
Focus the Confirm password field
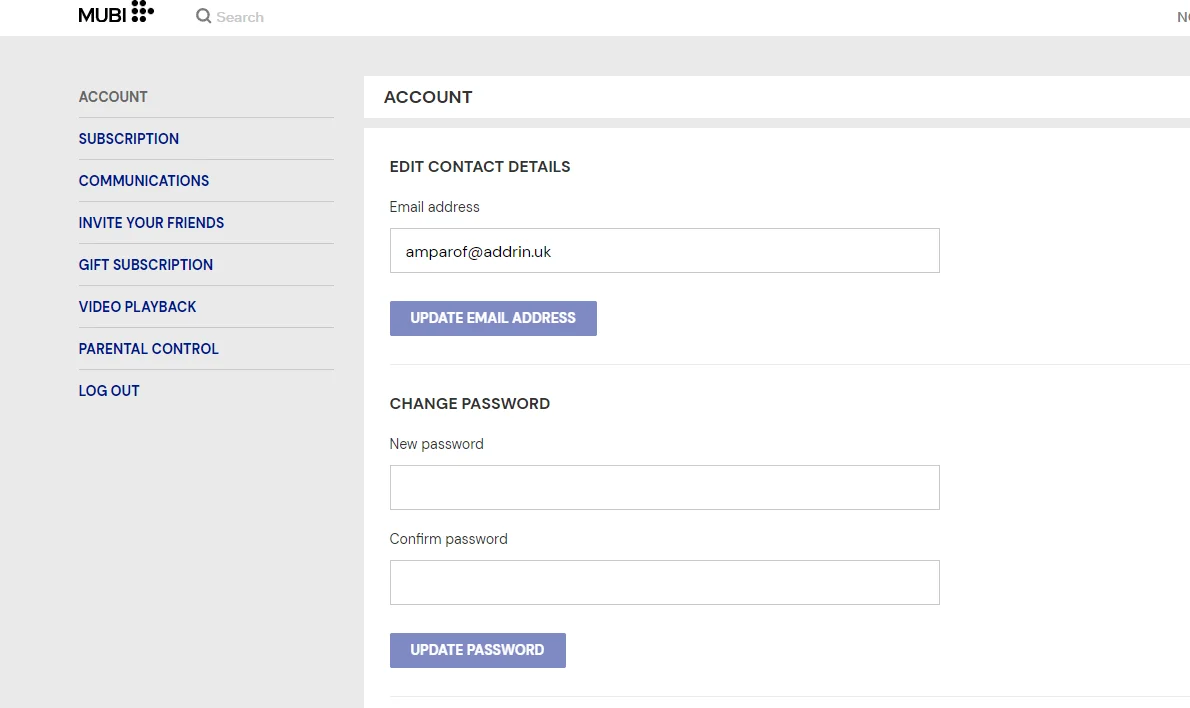[x=665, y=582]
